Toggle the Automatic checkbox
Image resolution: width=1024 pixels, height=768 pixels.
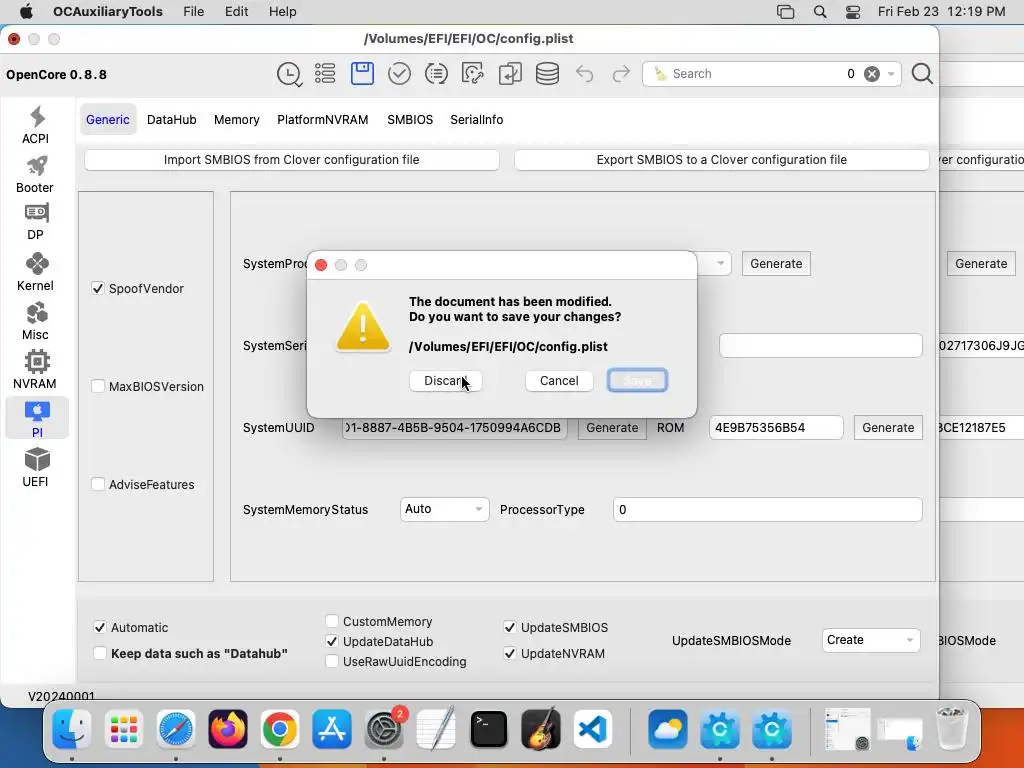(x=100, y=627)
